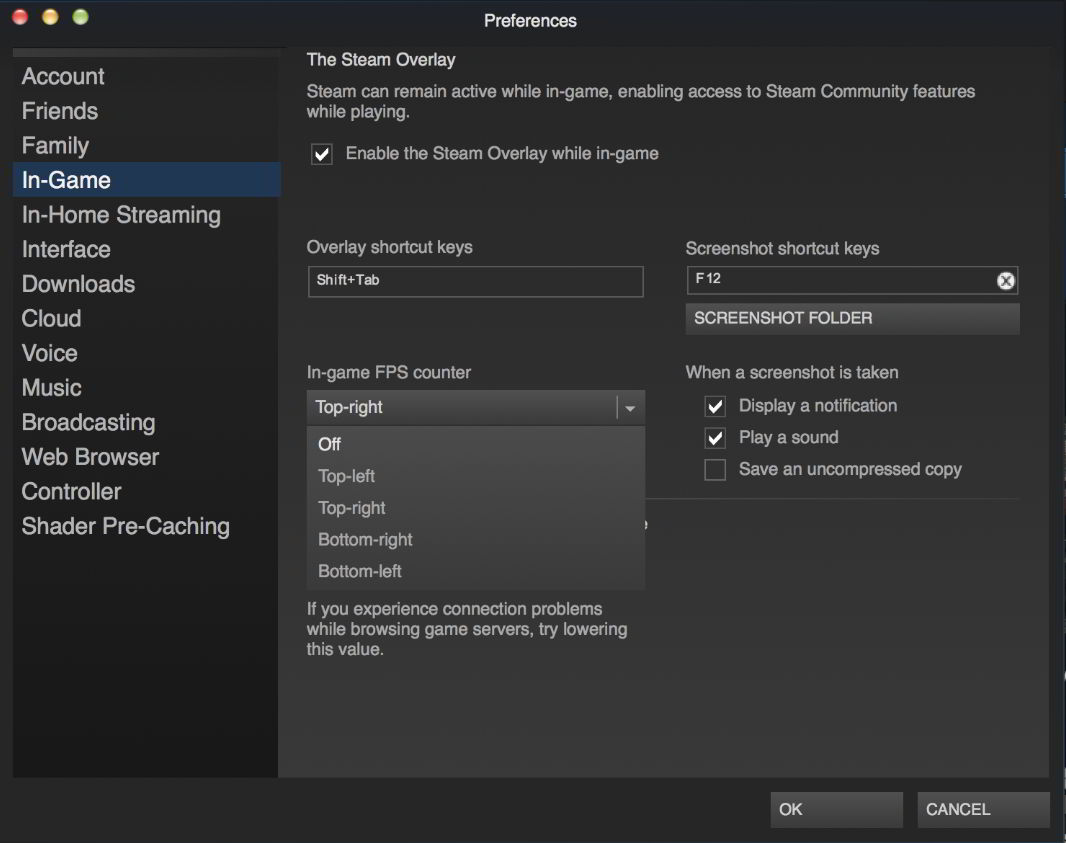This screenshot has height=843, width=1066.
Task: Close the Preferences window with red button
Action: point(20,17)
